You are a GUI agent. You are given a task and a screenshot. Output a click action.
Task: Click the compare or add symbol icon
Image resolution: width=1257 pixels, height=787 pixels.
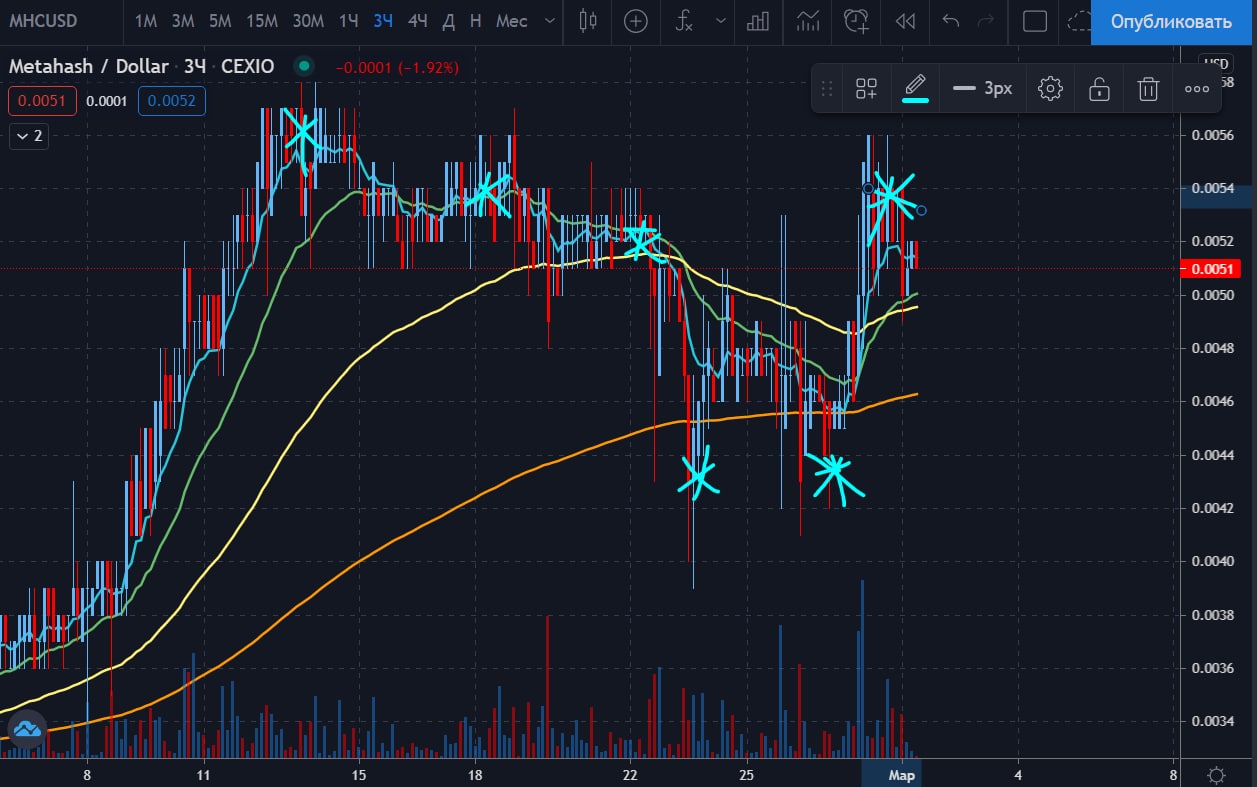click(x=635, y=21)
